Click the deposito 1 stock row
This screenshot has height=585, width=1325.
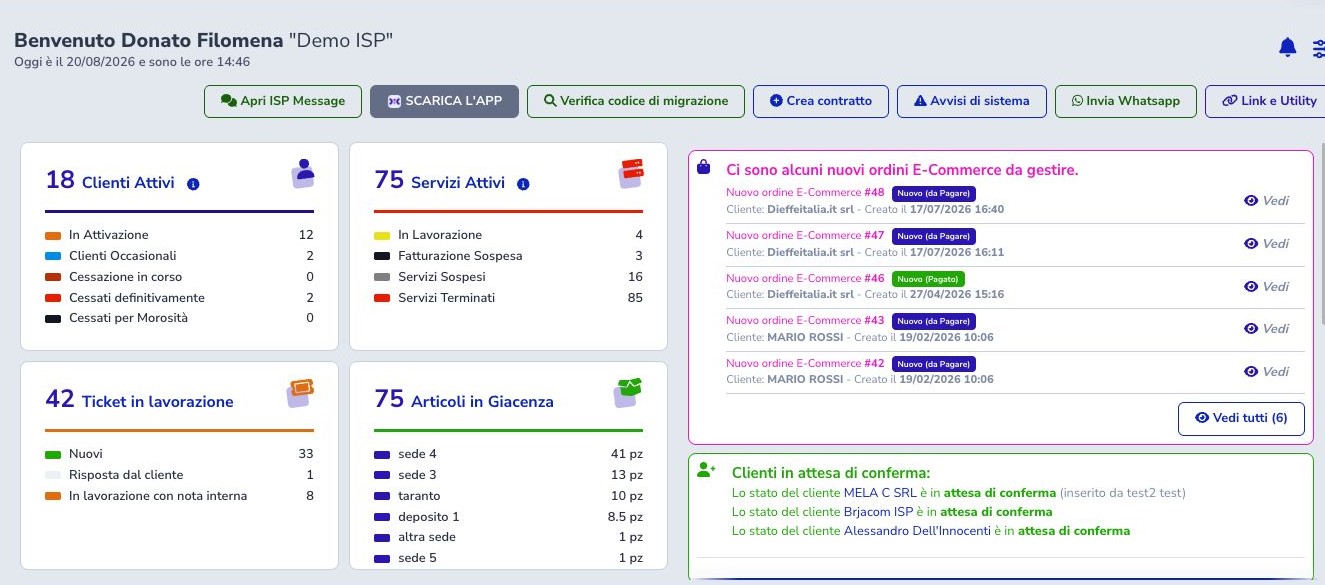click(508, 517)
